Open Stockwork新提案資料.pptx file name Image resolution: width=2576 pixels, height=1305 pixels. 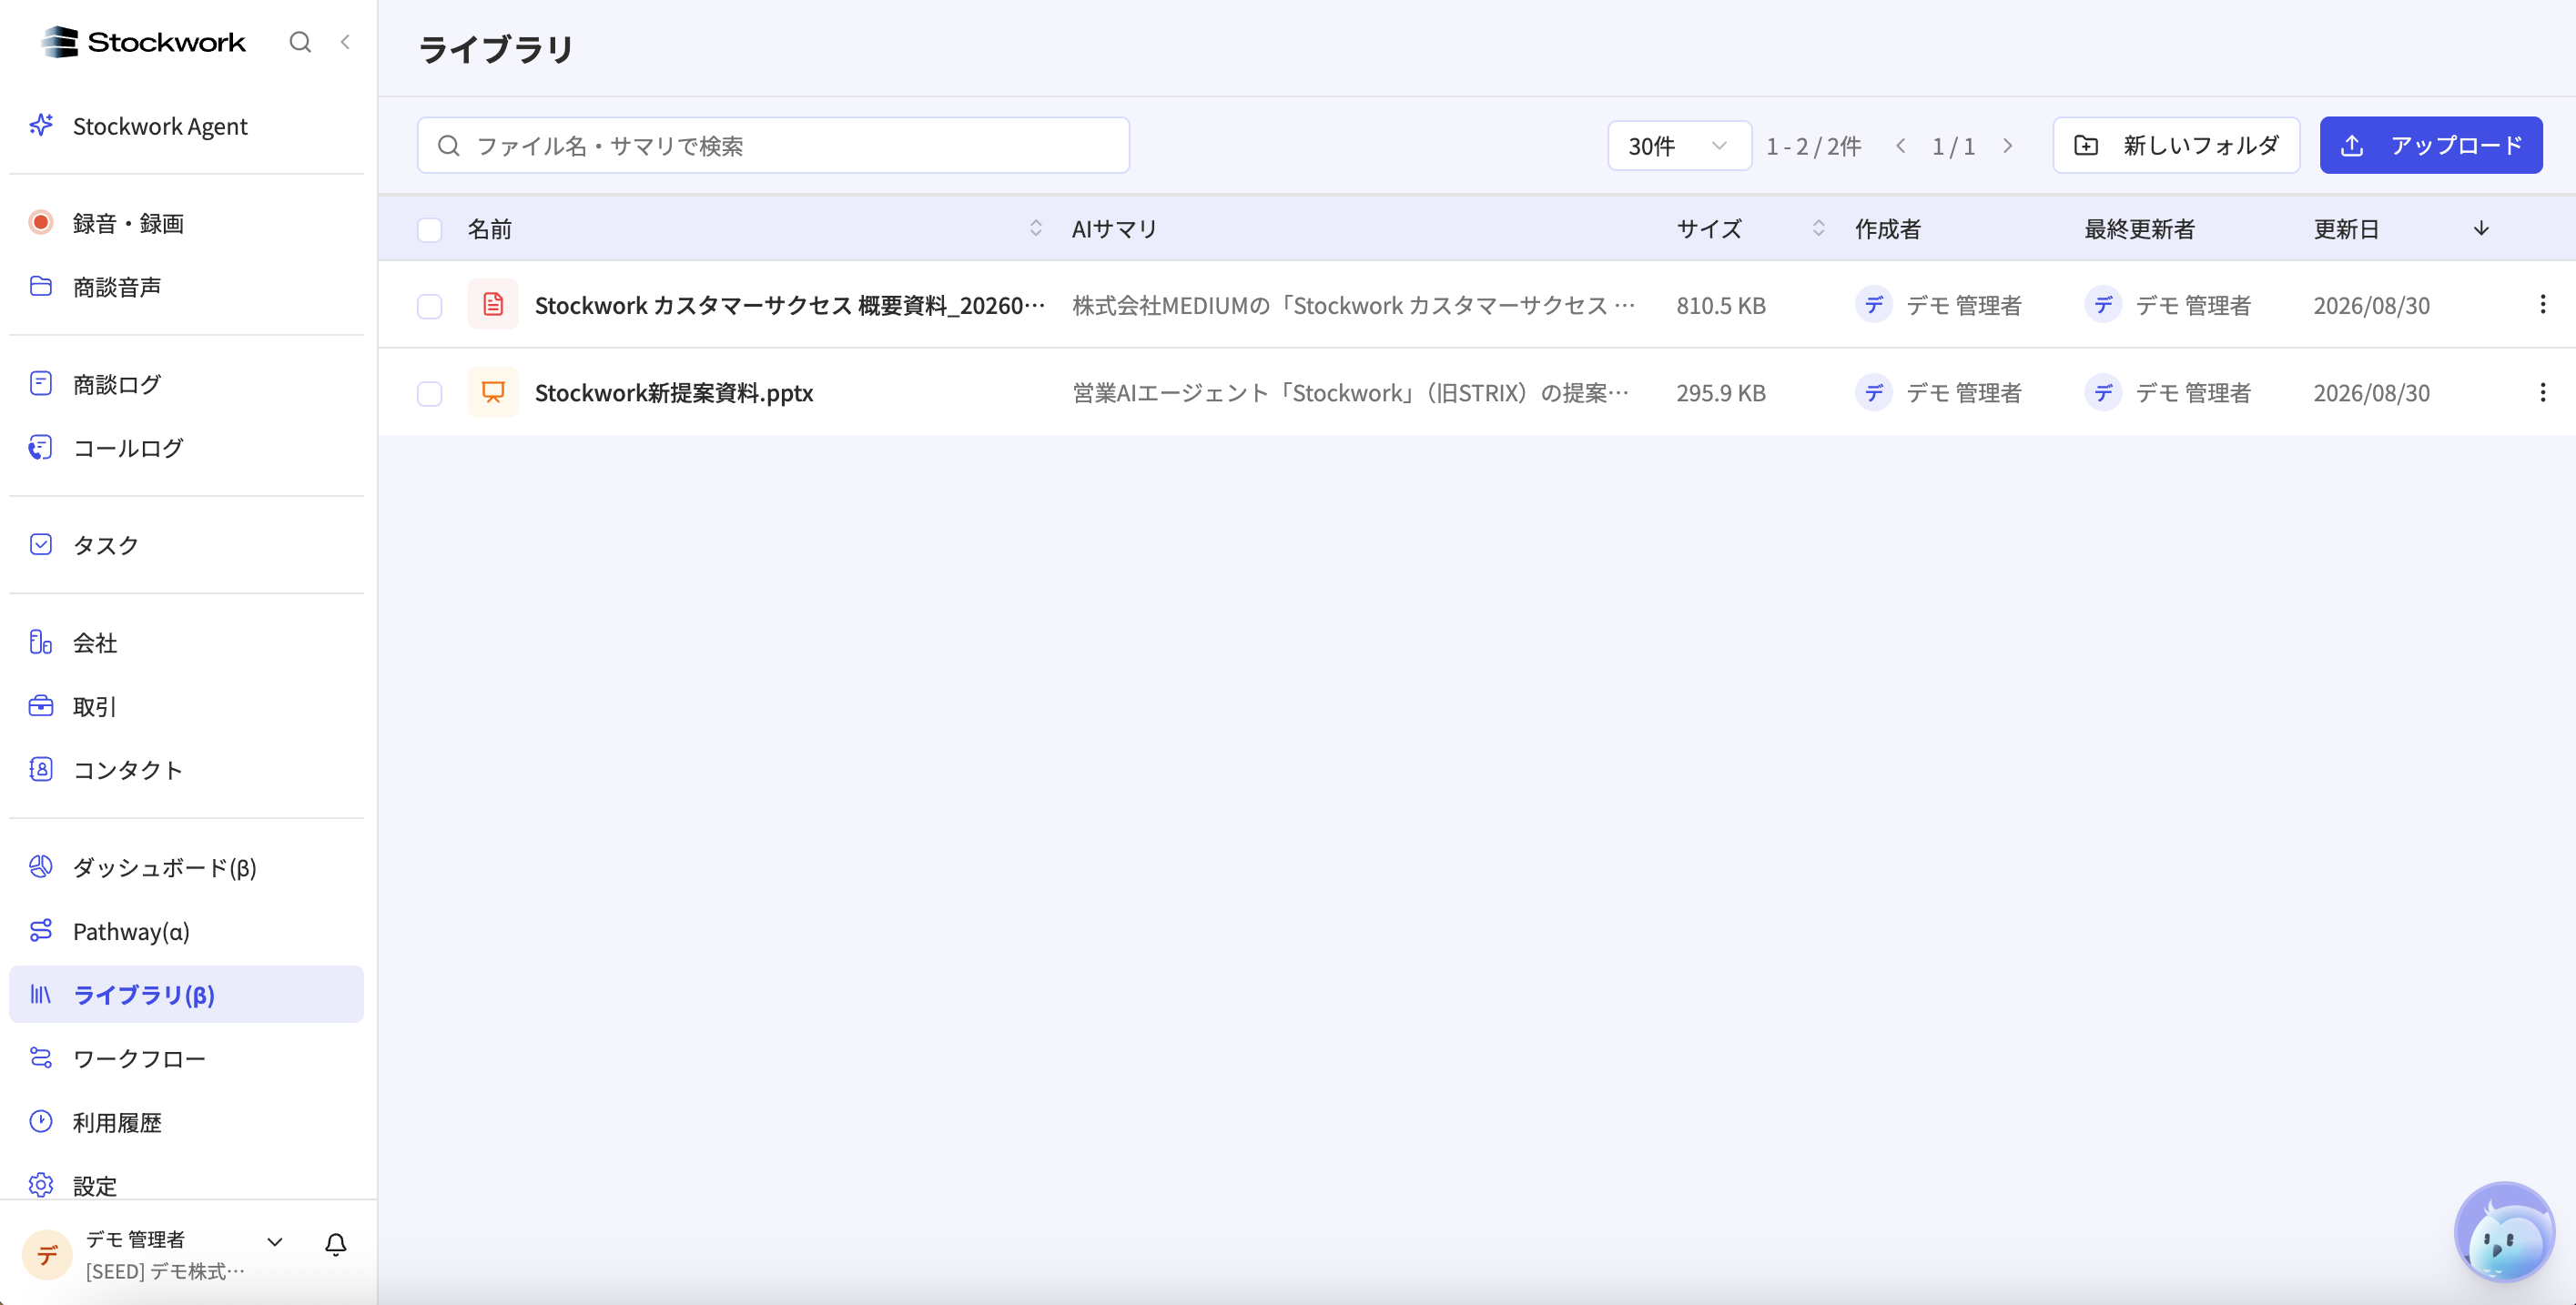coord(674,393)
